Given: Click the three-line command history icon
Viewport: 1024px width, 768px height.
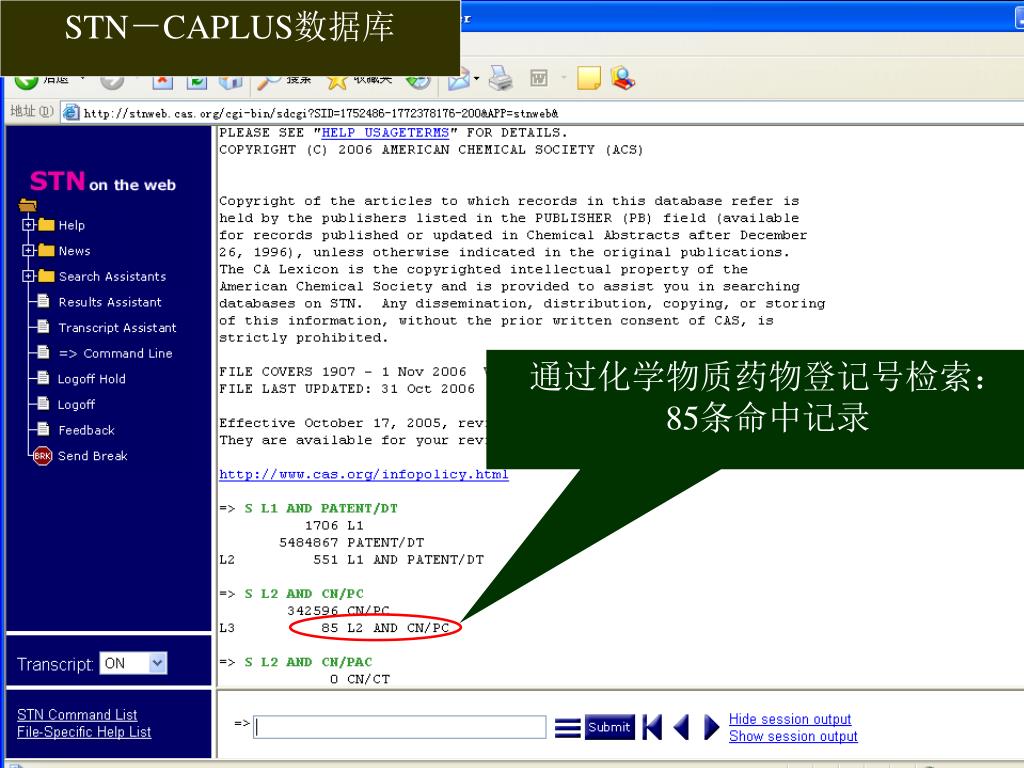Looking at the screenshot, I should (568, 728).
